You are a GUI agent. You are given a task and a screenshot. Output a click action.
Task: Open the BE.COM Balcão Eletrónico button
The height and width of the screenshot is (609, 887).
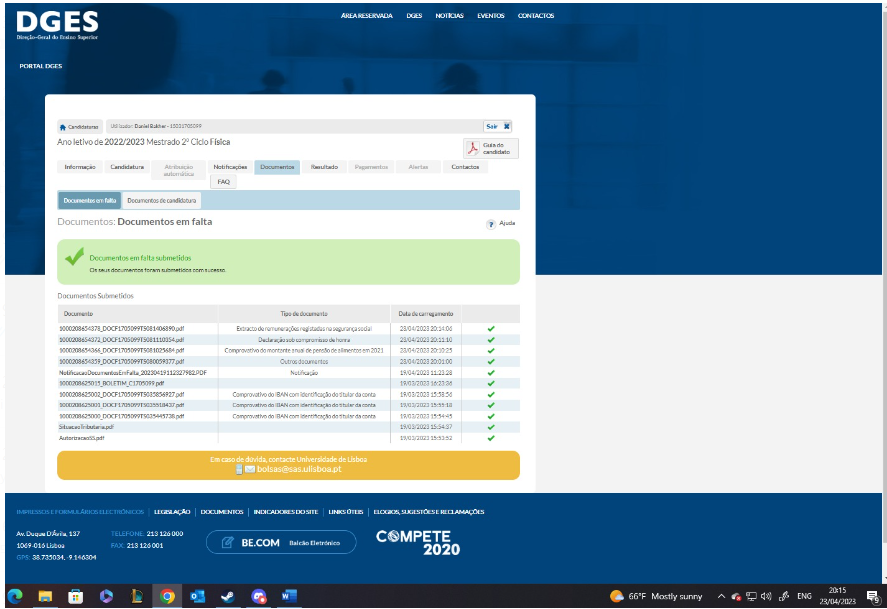(x=281, y=542)
